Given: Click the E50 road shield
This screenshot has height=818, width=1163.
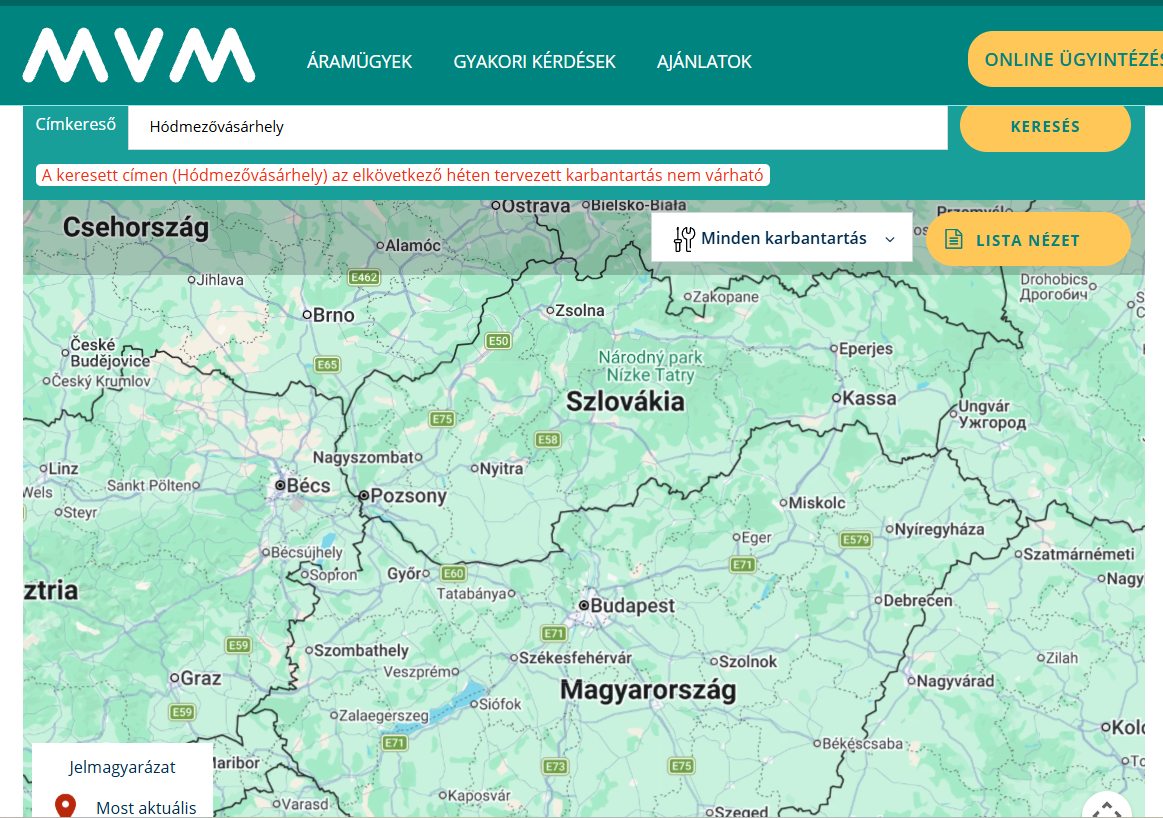Looking at the screenshot, I should (x=498, y=341).
